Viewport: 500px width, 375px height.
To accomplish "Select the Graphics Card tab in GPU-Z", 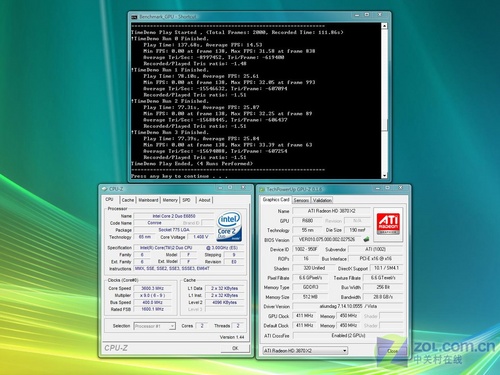I will (276, 200).
